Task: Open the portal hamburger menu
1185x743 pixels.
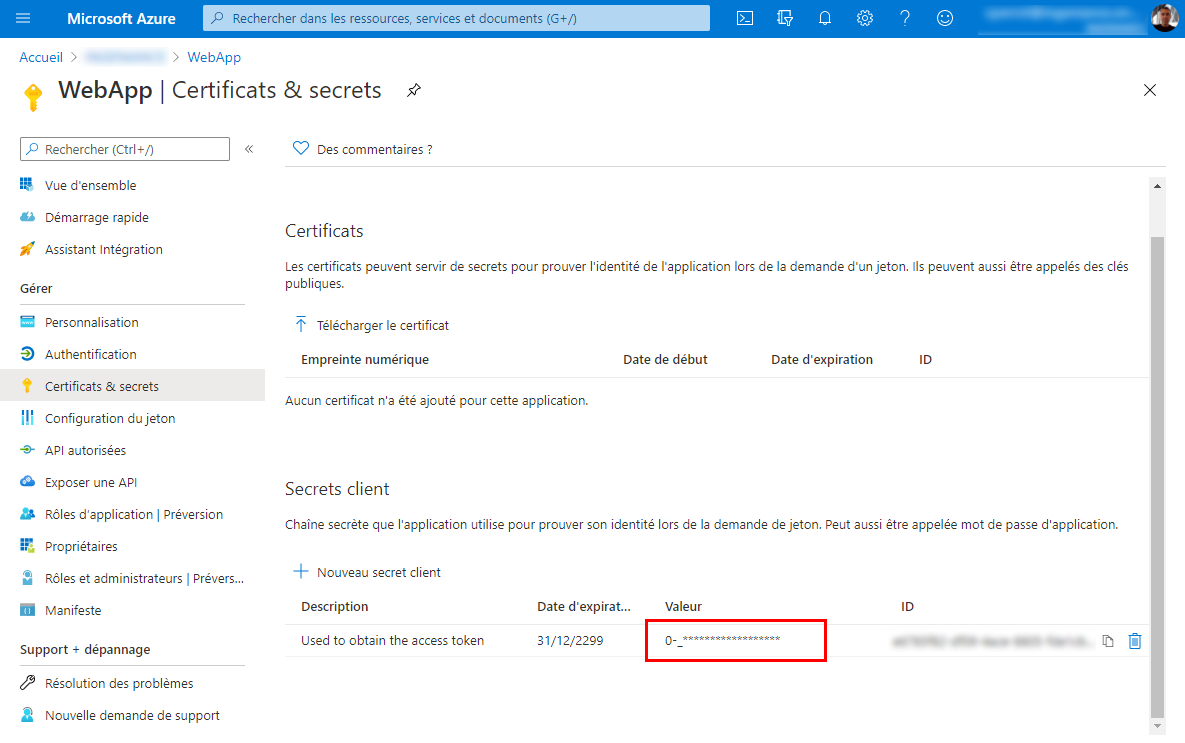Action: coord(23,18)
